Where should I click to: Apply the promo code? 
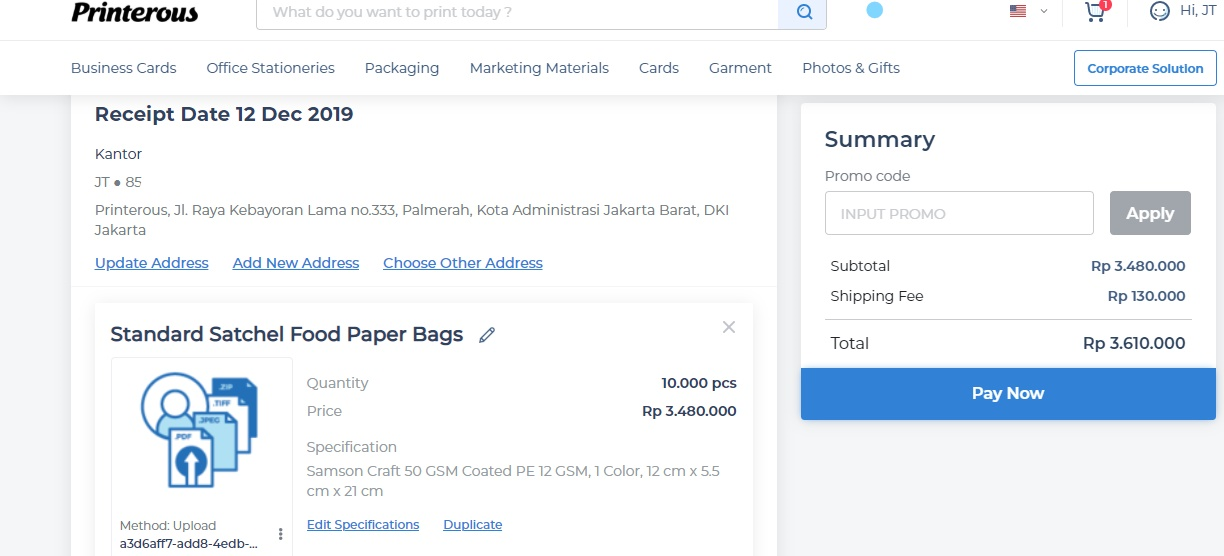click(x=1150, y=213)
